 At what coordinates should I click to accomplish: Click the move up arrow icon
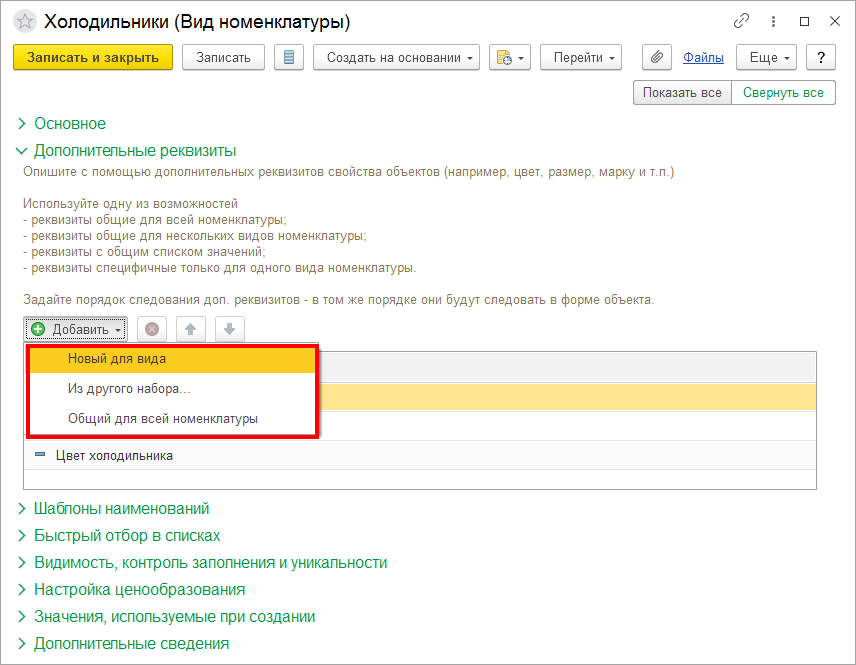coord(190,329)
